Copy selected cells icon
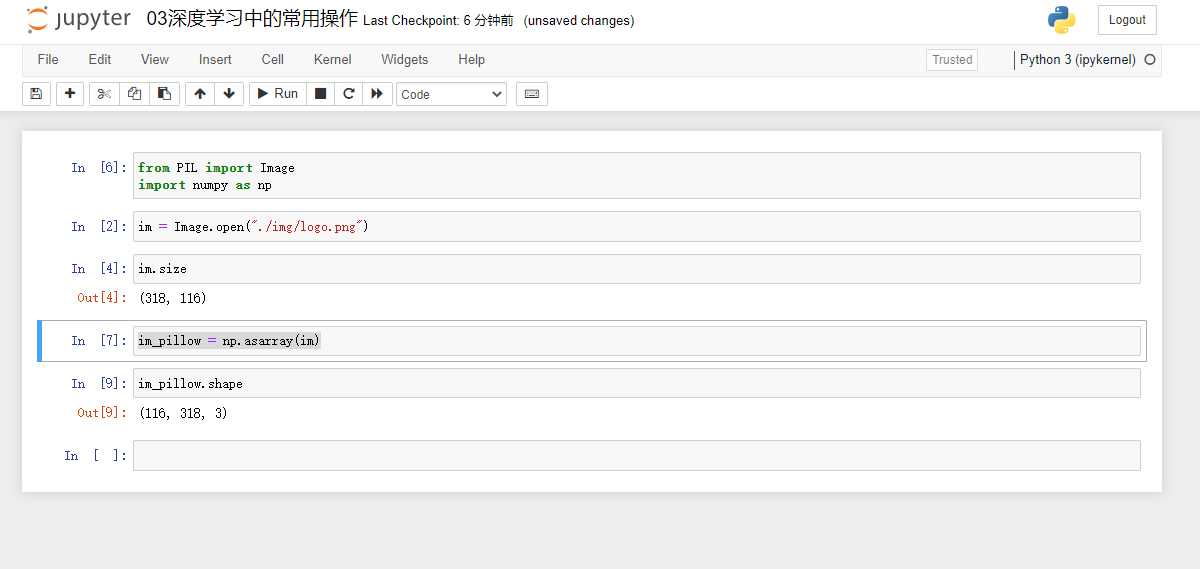 point(134,94)
